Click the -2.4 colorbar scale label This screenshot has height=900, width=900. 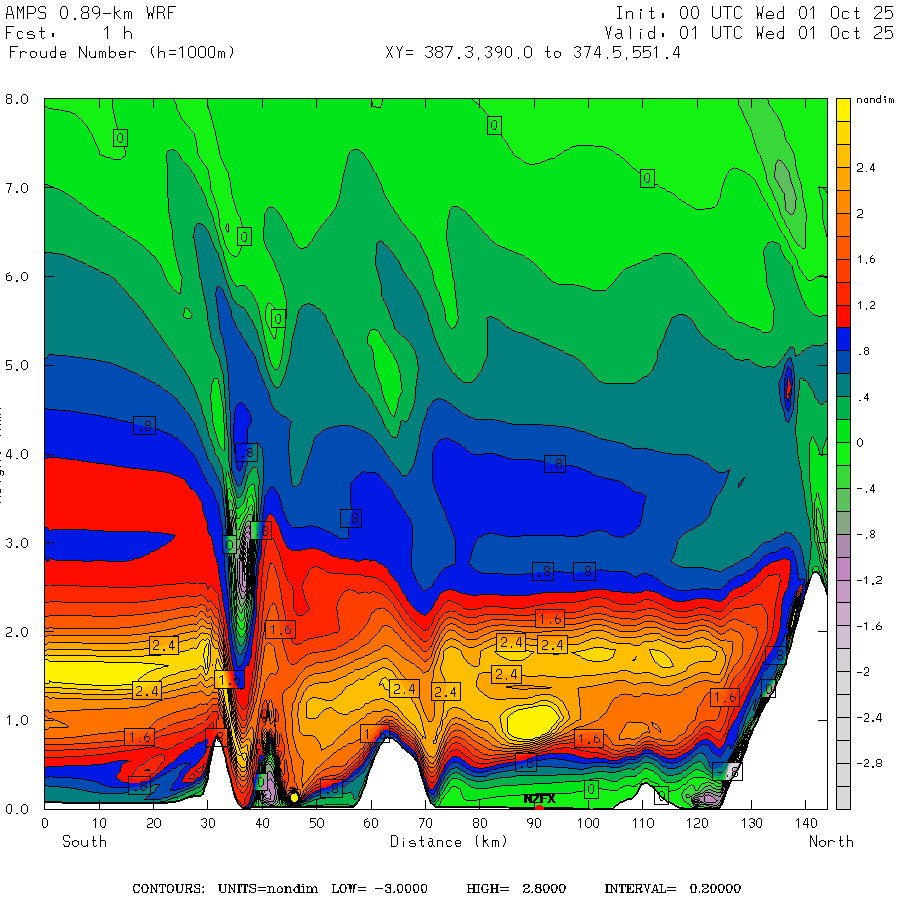869,718
